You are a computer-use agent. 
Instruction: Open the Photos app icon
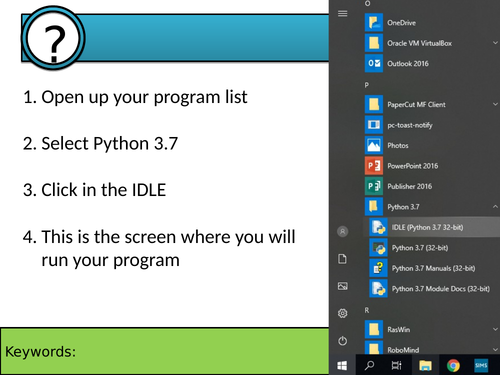[374, 145]
